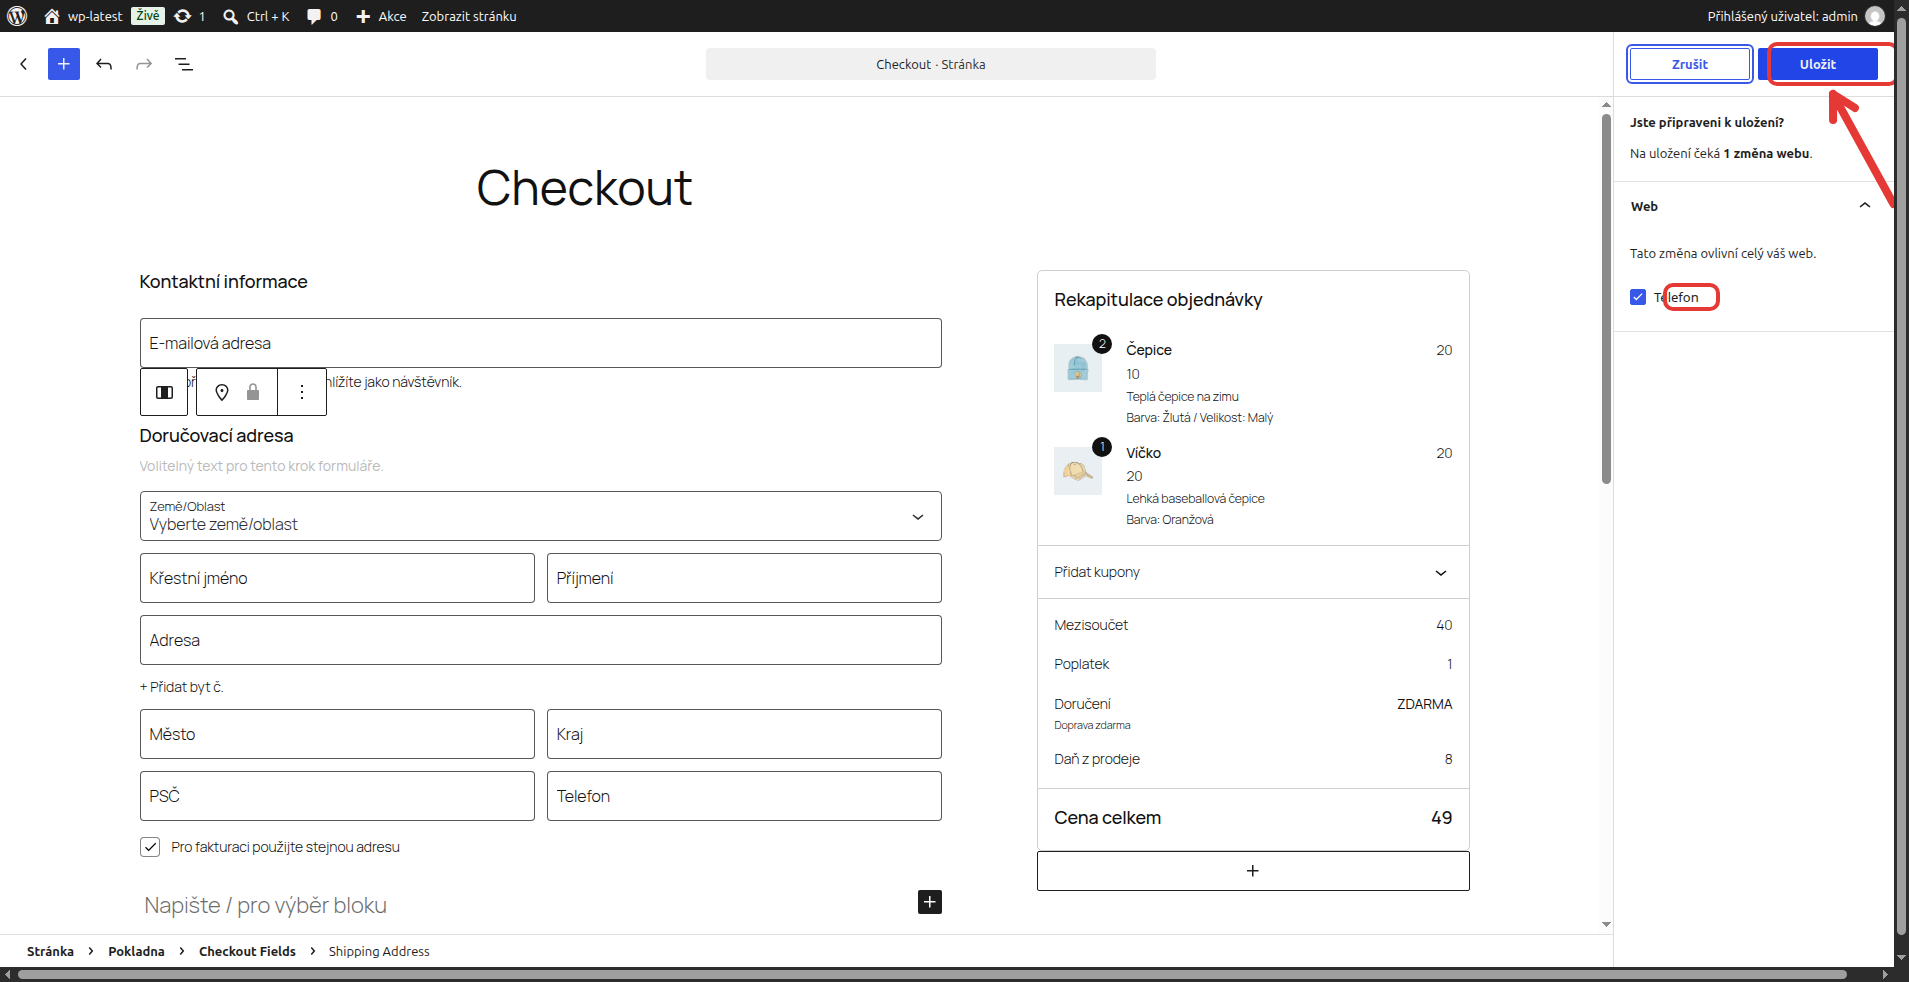
Task: Click the Telefon input field
Action: [744, 796]
